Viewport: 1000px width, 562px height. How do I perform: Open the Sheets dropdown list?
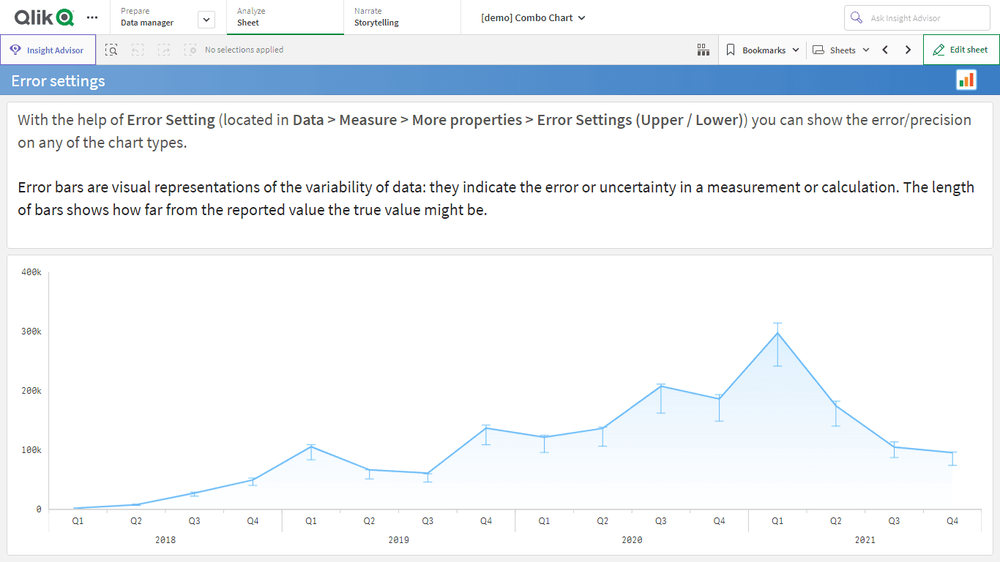[841, 49]
